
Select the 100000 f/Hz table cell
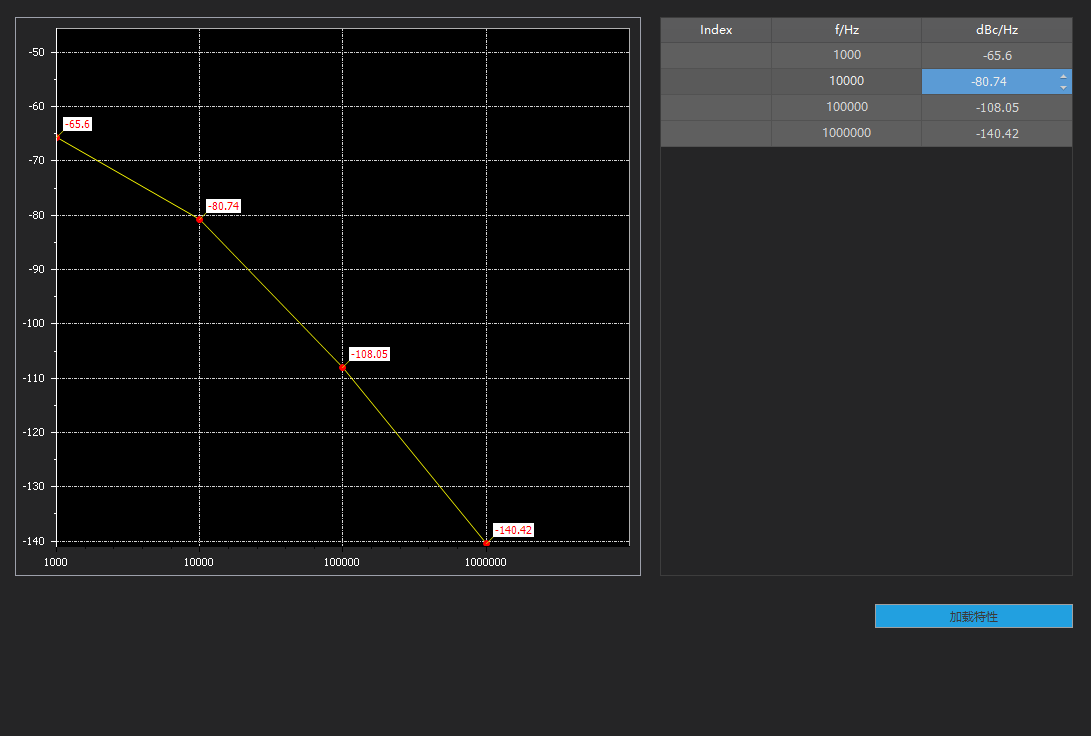pyautogui.click(x=846, y=108)
